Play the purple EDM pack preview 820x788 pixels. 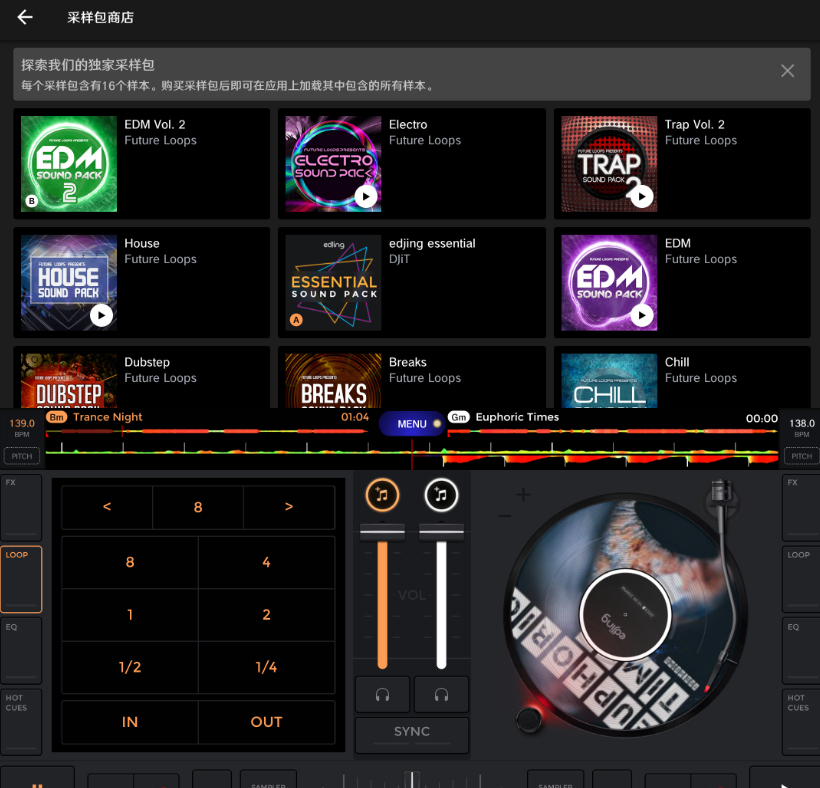coord(641,316)
